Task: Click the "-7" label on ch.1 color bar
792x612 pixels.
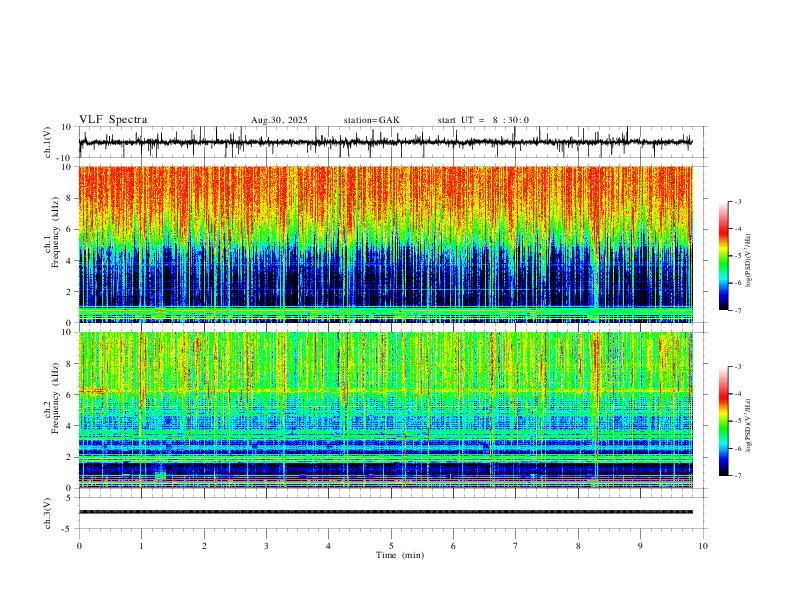Action: coord(737,310)
